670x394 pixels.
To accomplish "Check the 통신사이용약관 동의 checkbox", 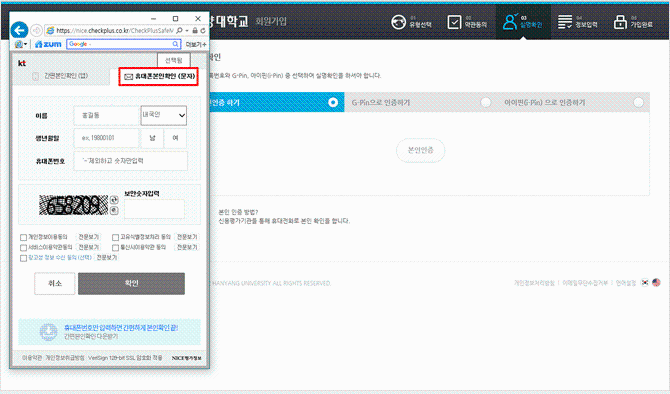I will [115, 247].
